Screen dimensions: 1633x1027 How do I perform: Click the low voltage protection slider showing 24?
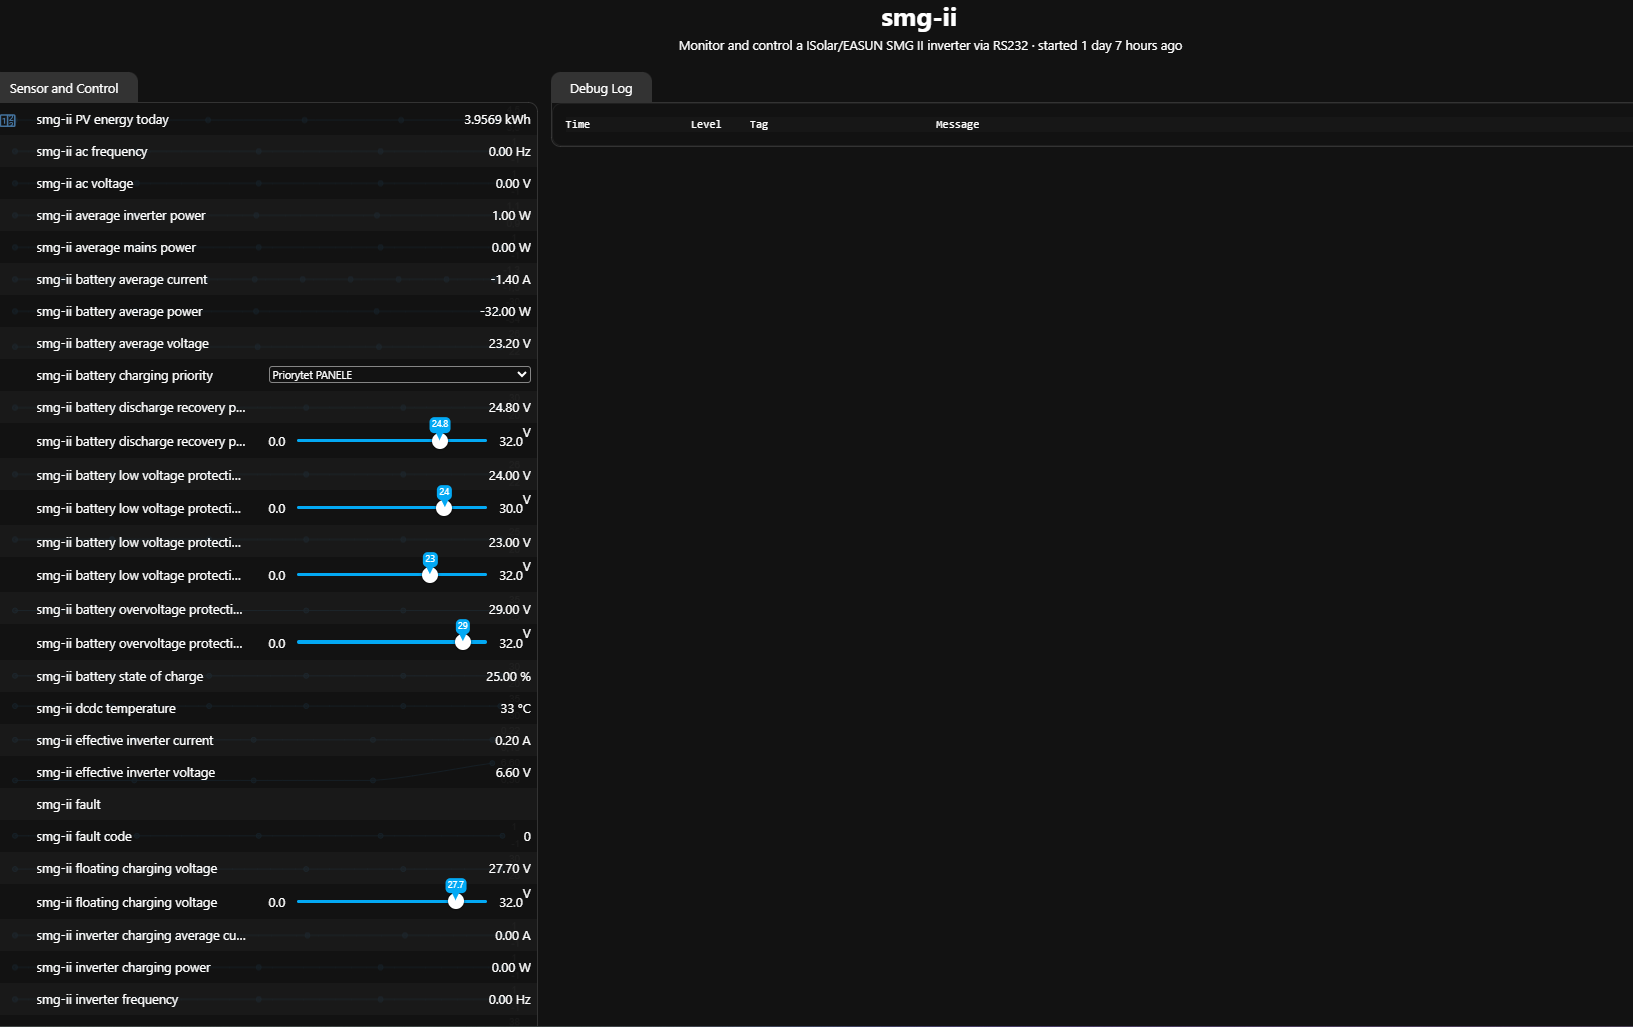coord(392,508)
